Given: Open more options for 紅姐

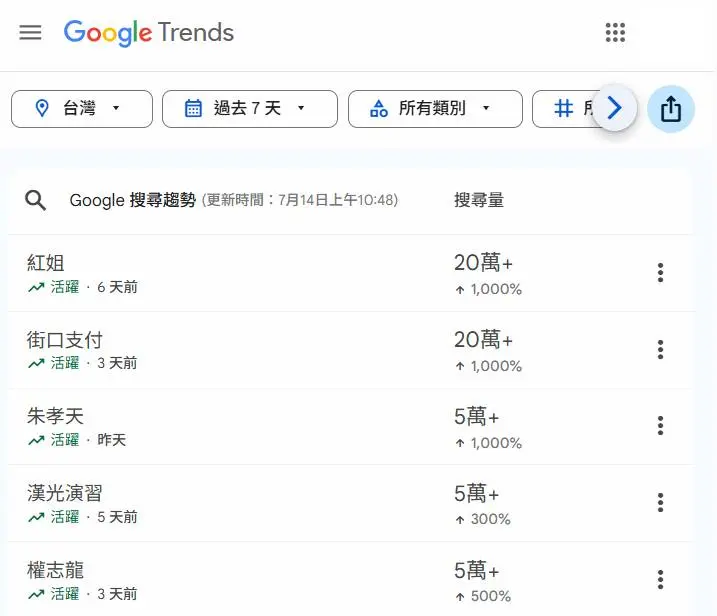Looking at the screenshot, I should [660, 272].
